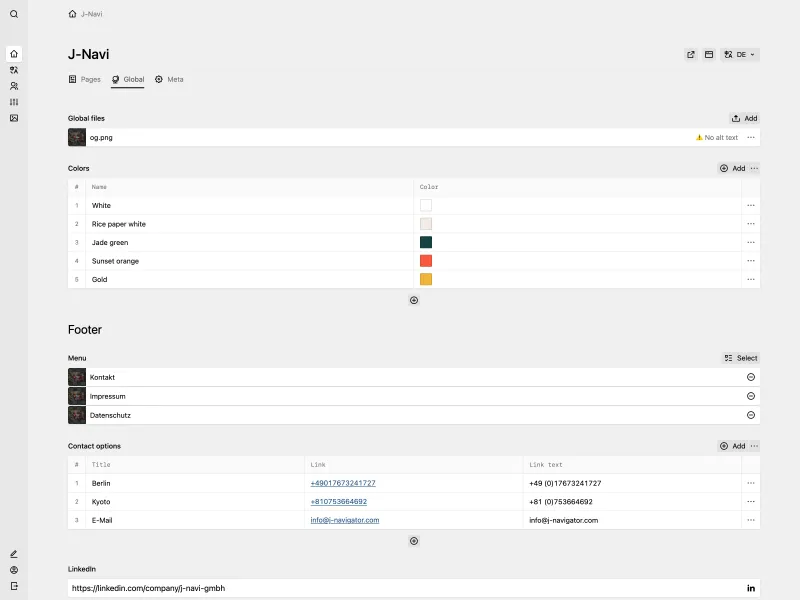This screenshot has height=600, width=800.
Task: Remove Datenschutz from the footer menu
Action: pyautogui.click(x=751, y=415)
